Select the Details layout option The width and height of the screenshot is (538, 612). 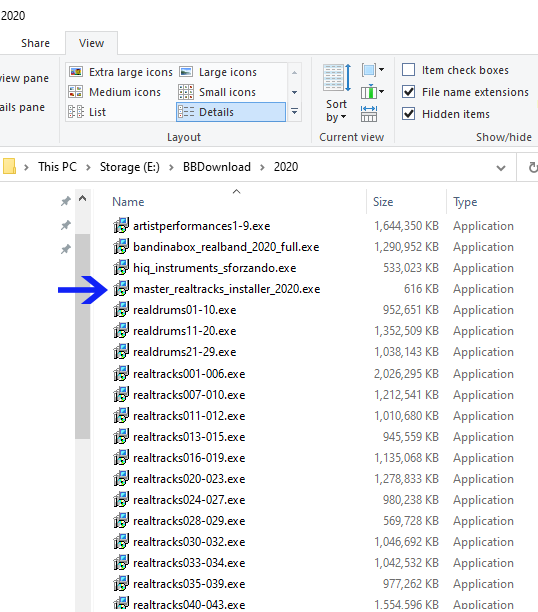(x=231, y=112)
